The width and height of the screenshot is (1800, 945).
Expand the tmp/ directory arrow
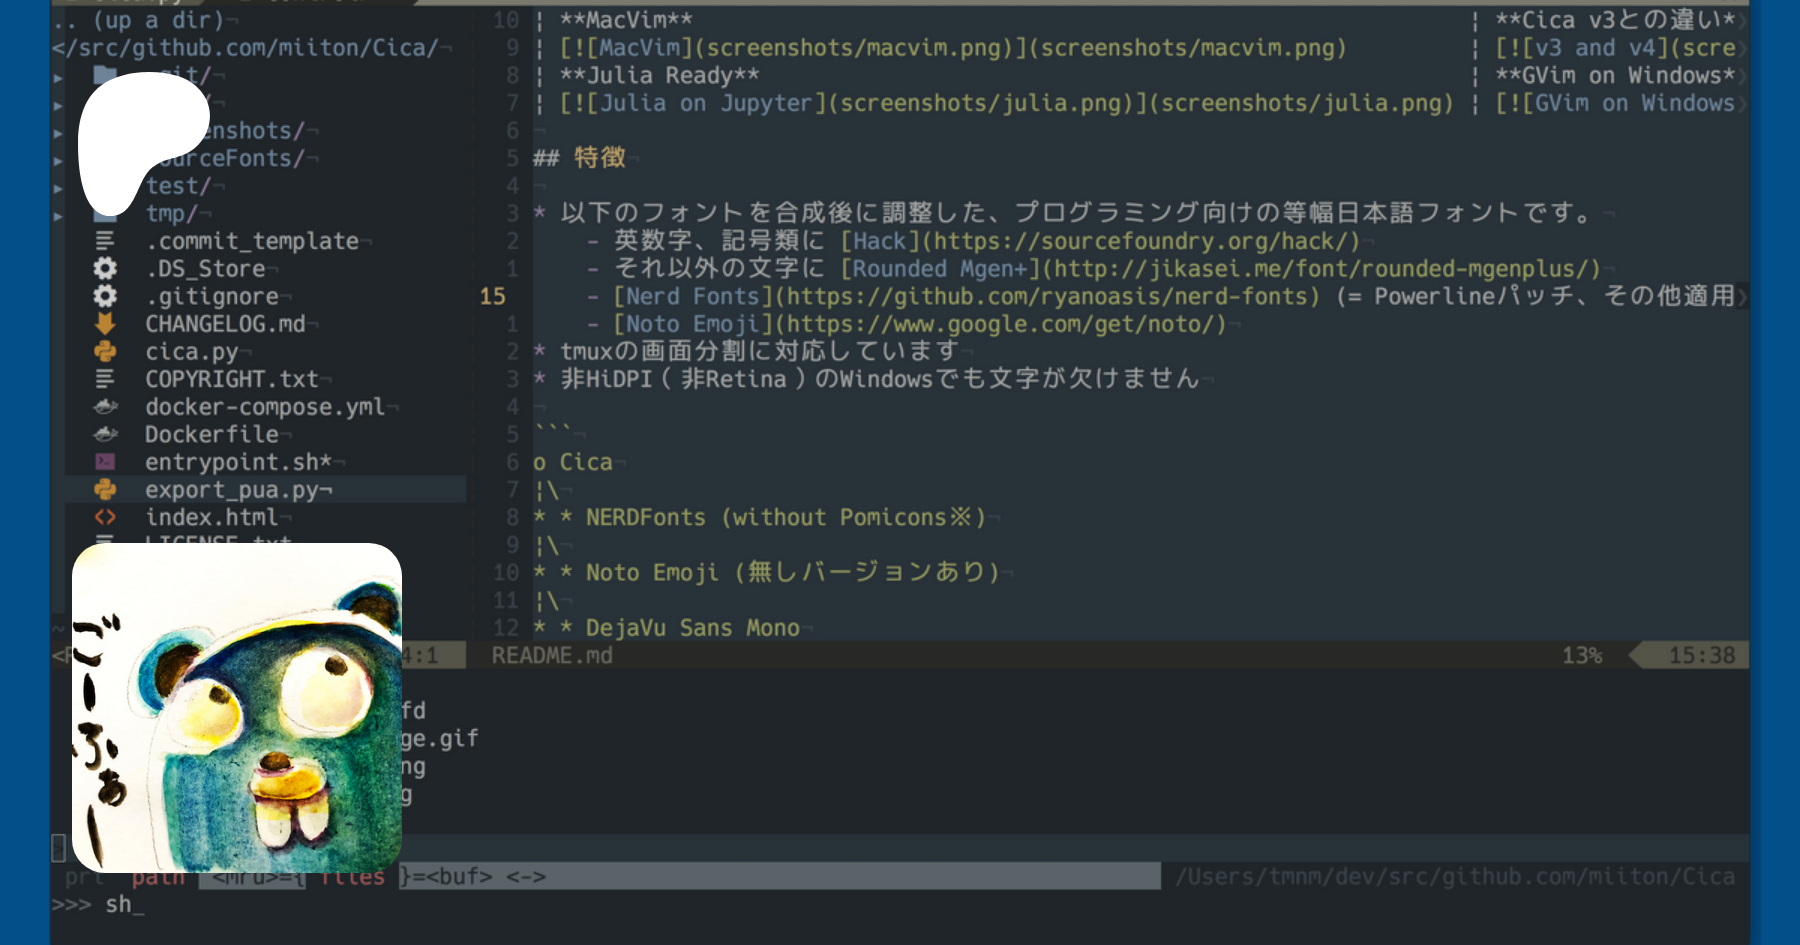point(58,215)
